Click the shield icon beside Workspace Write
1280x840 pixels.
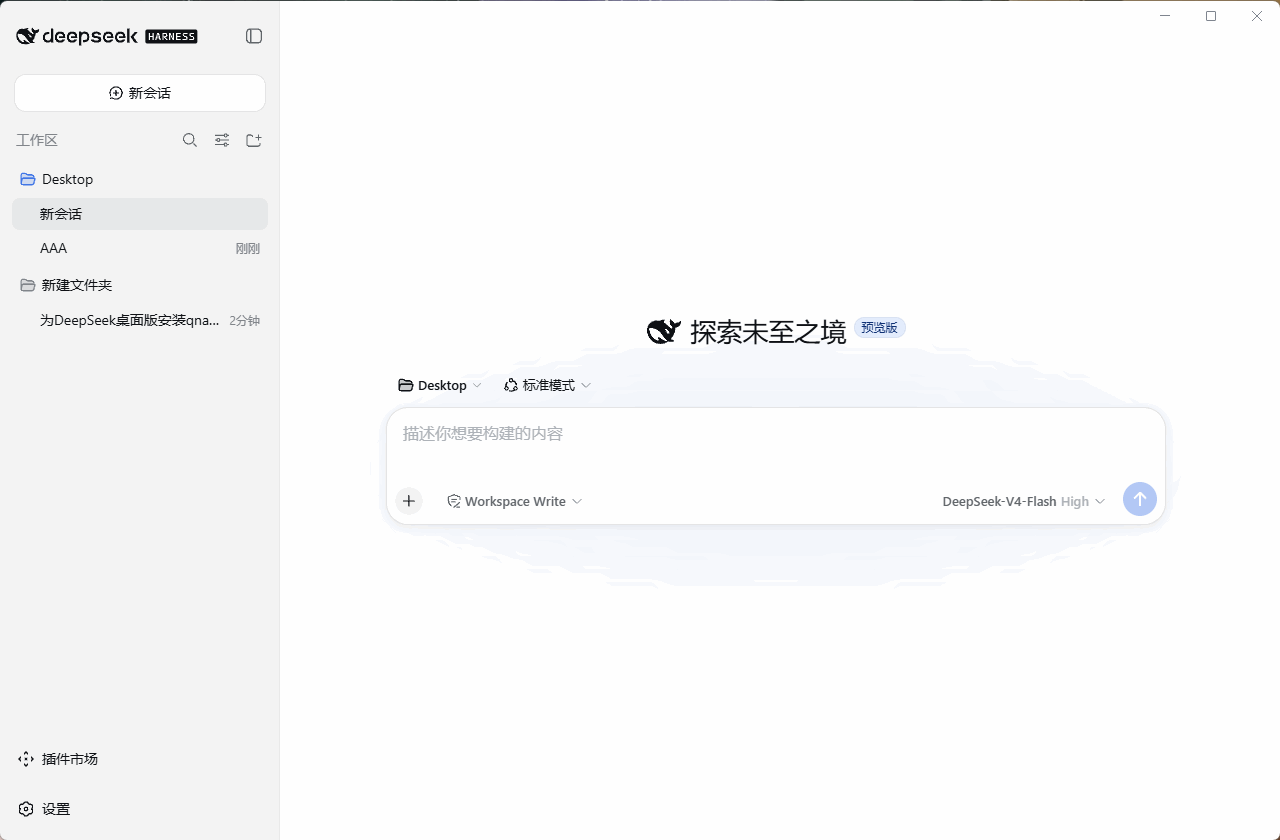(454, 501)
